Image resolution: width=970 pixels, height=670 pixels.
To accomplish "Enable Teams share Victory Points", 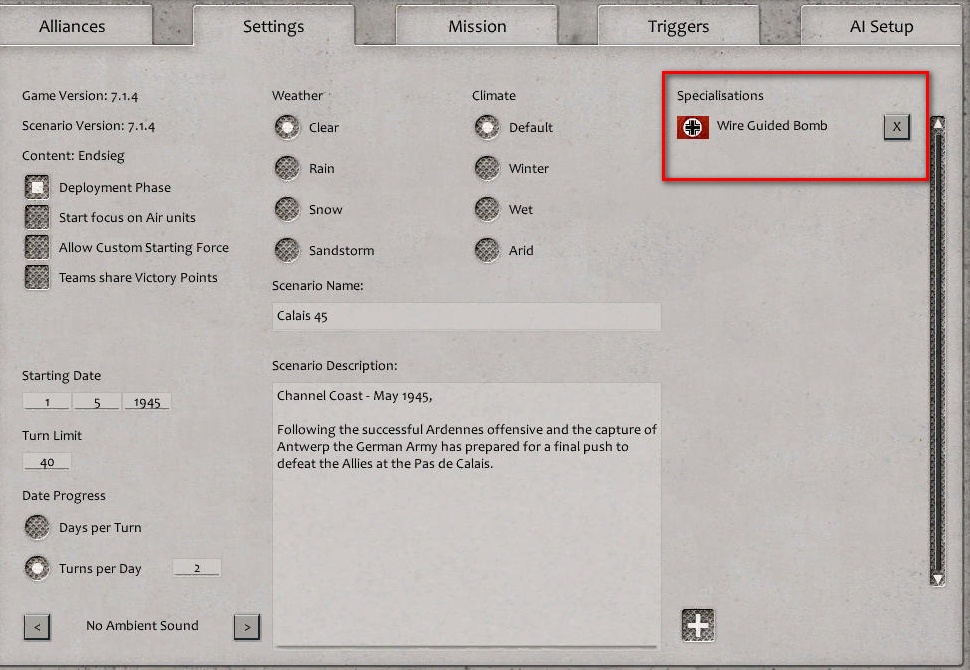I will click(36, 277).
